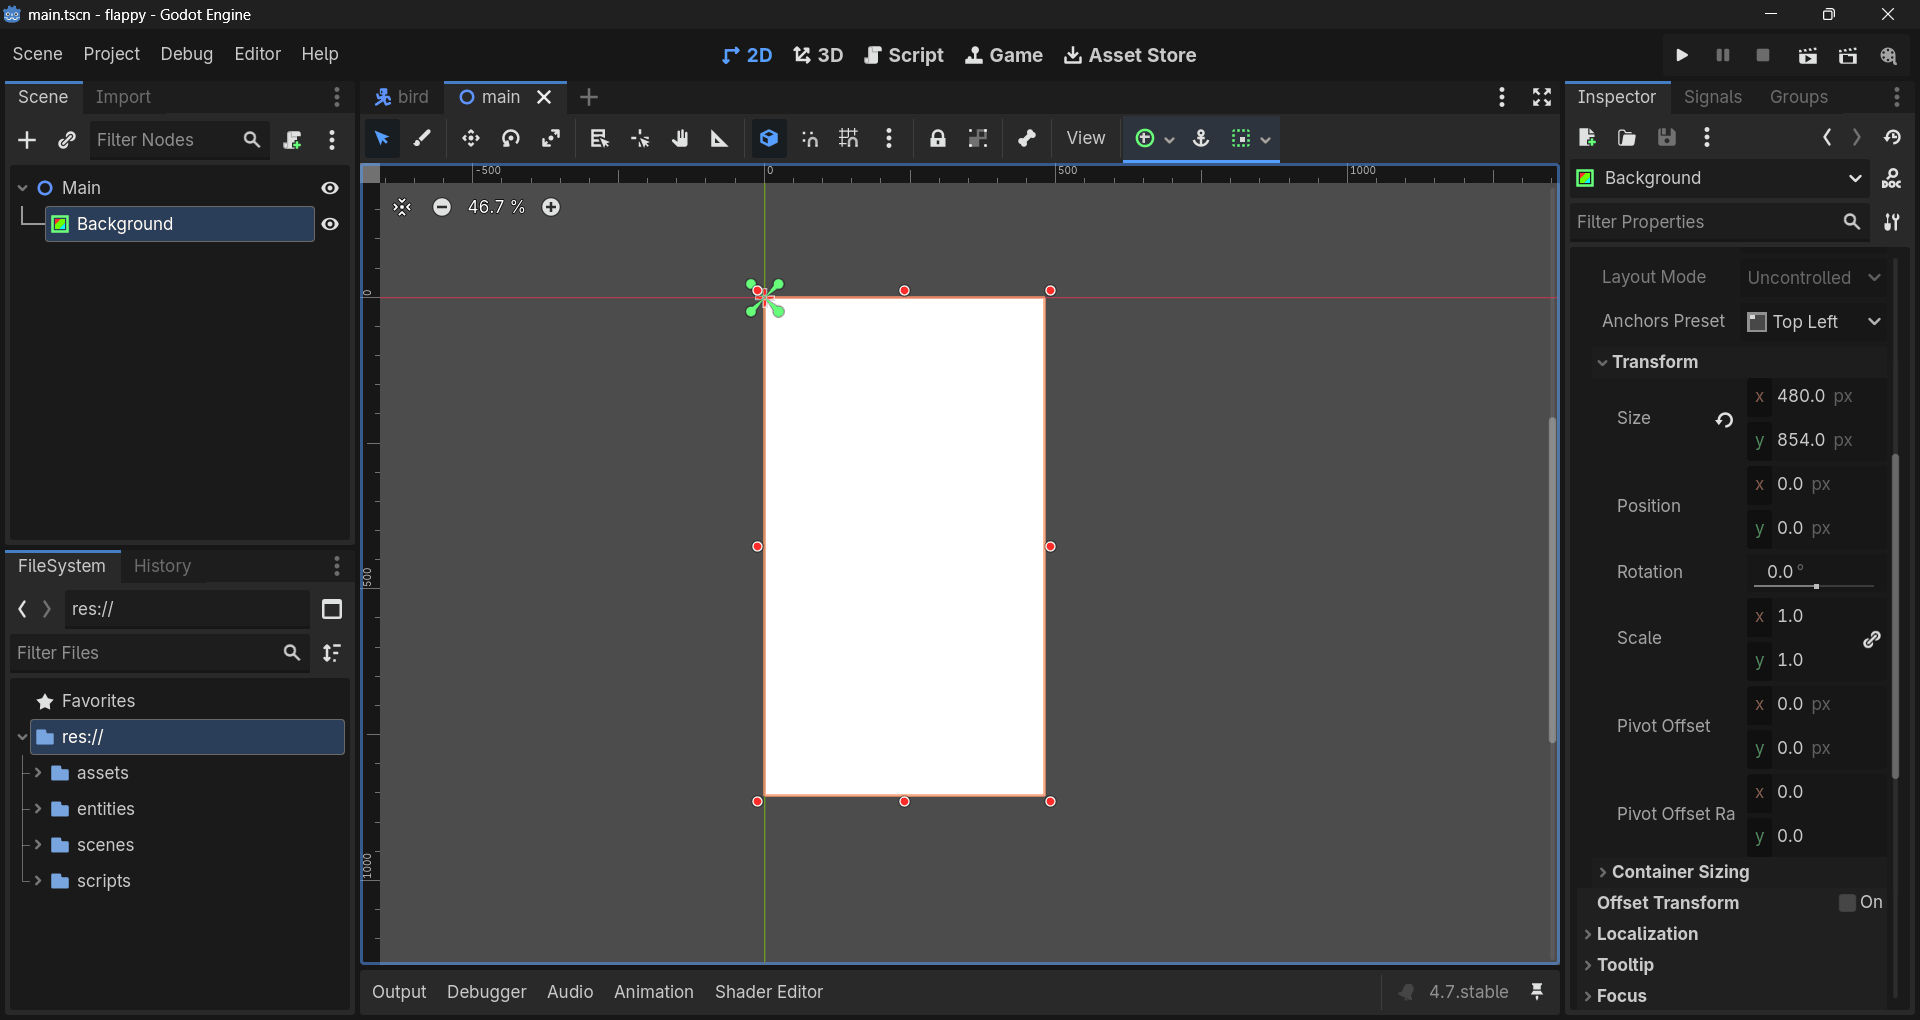Switch to the History tab
Image resolution: width=1920 pixels, height=1020 pixels.
(x=162, y=566)
